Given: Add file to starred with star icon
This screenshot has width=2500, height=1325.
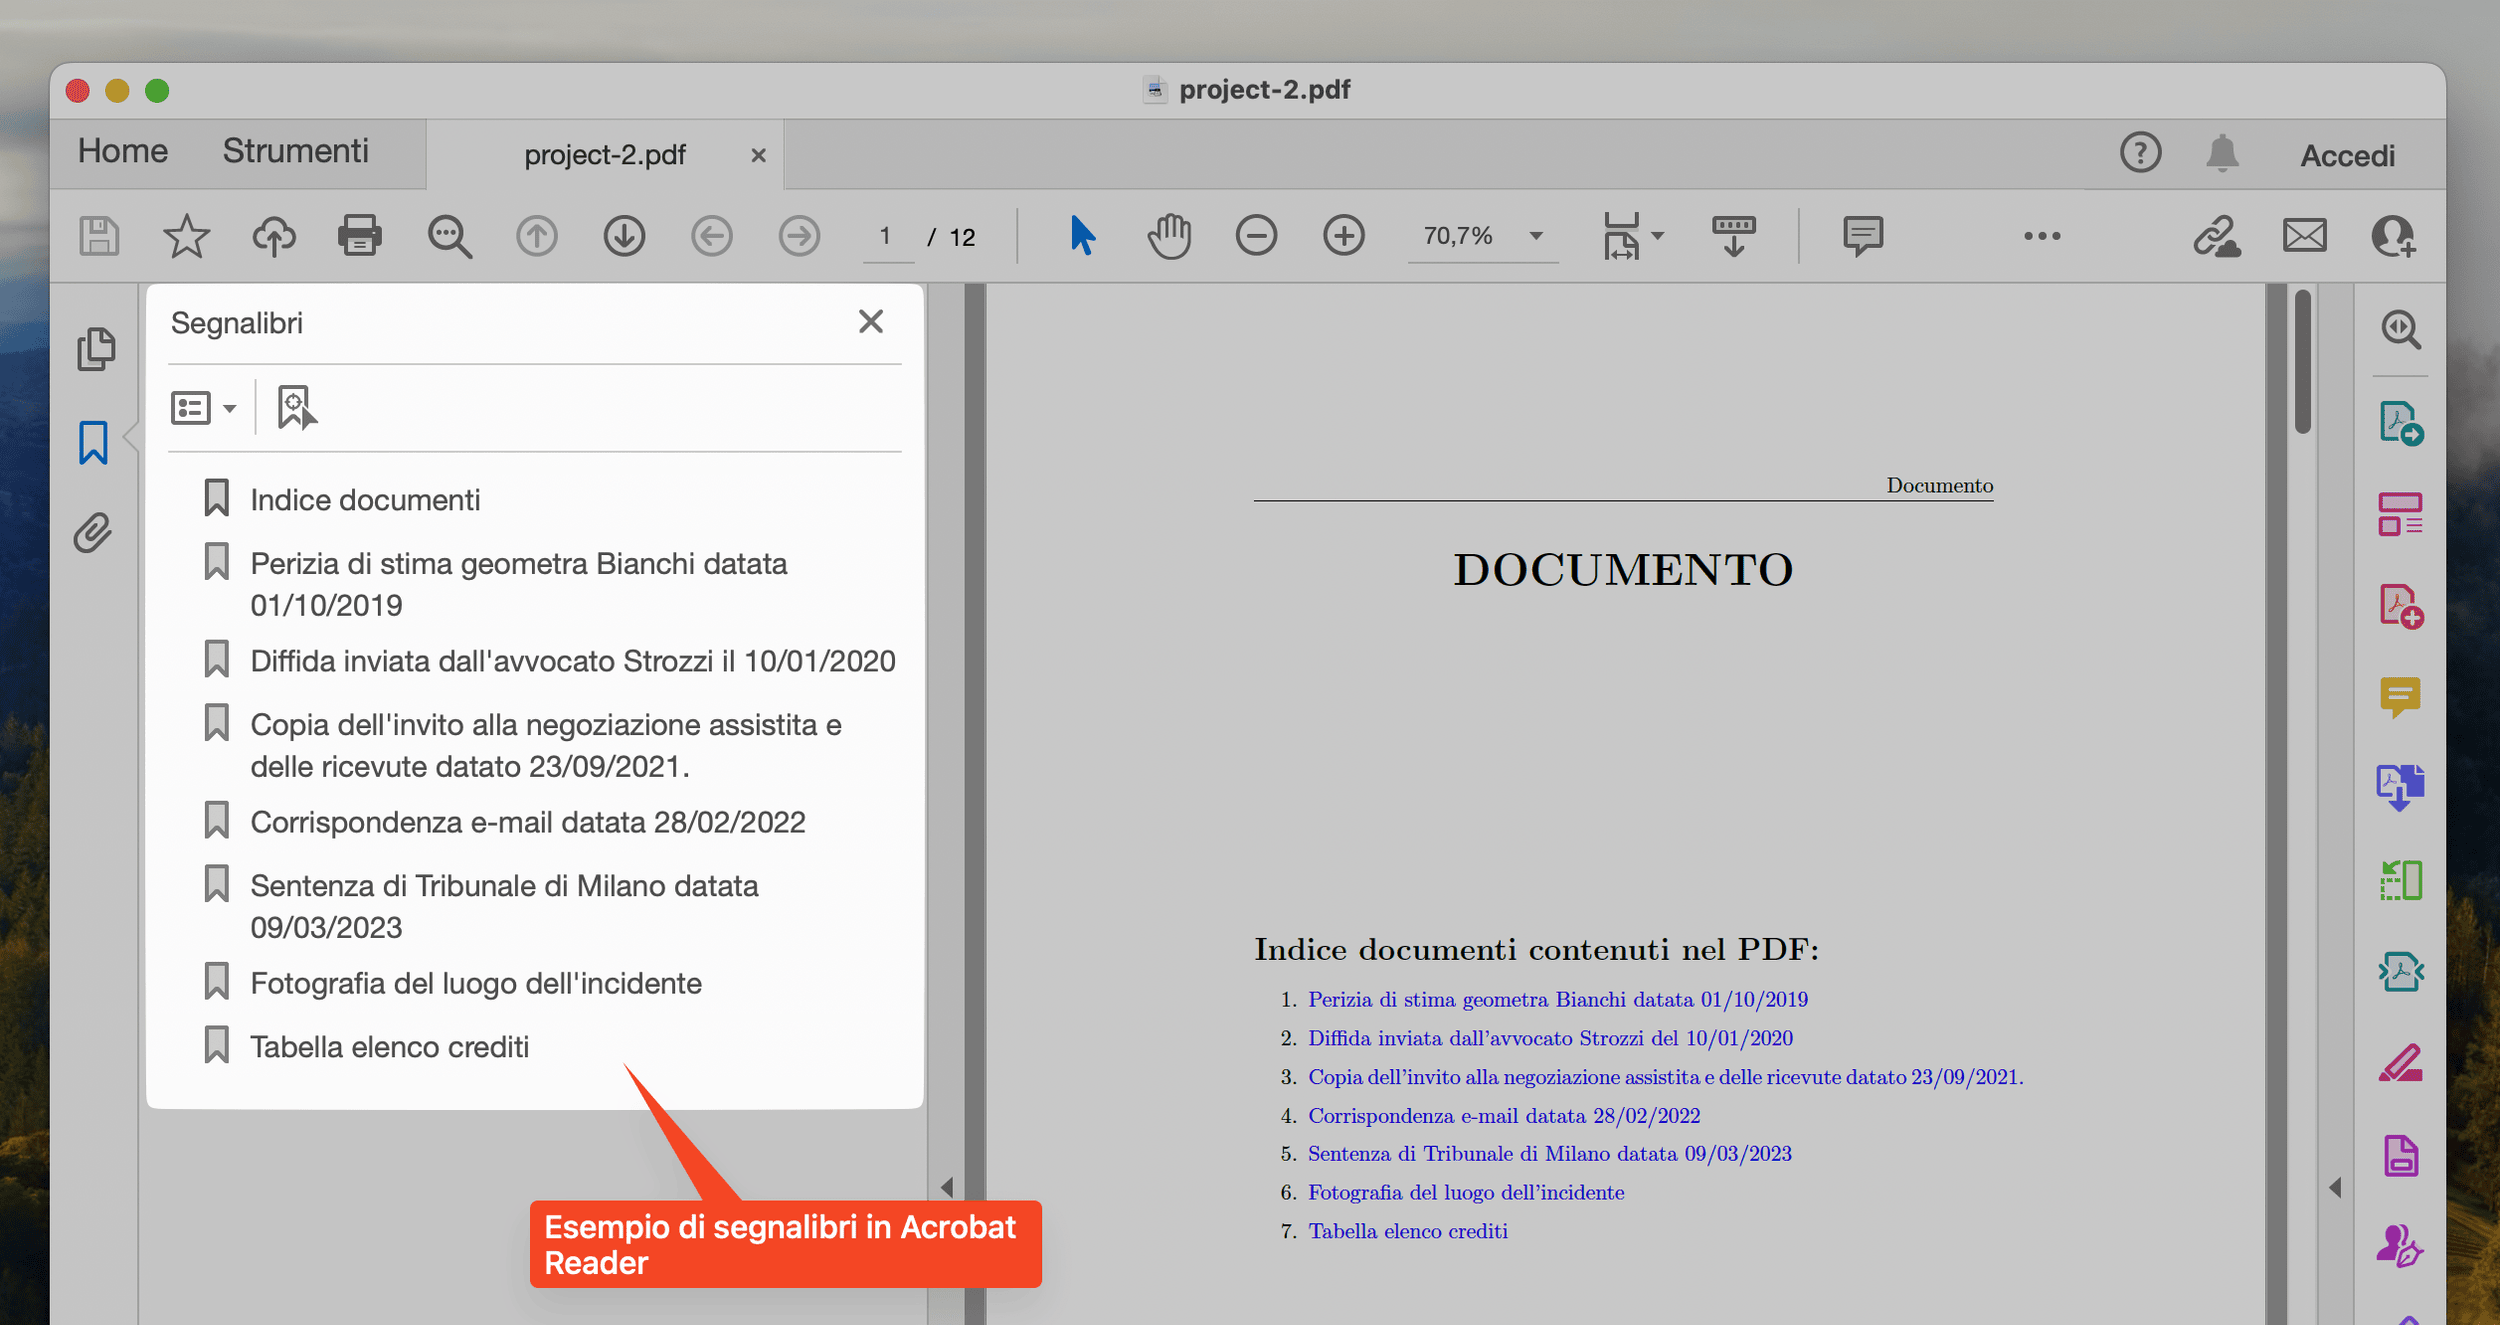Looking at the screenshot, I should [186, 237].
